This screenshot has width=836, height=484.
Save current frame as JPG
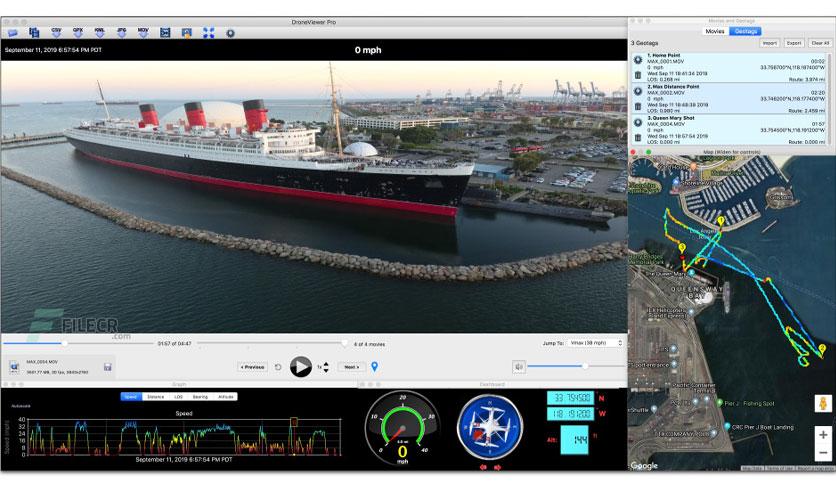122,33
